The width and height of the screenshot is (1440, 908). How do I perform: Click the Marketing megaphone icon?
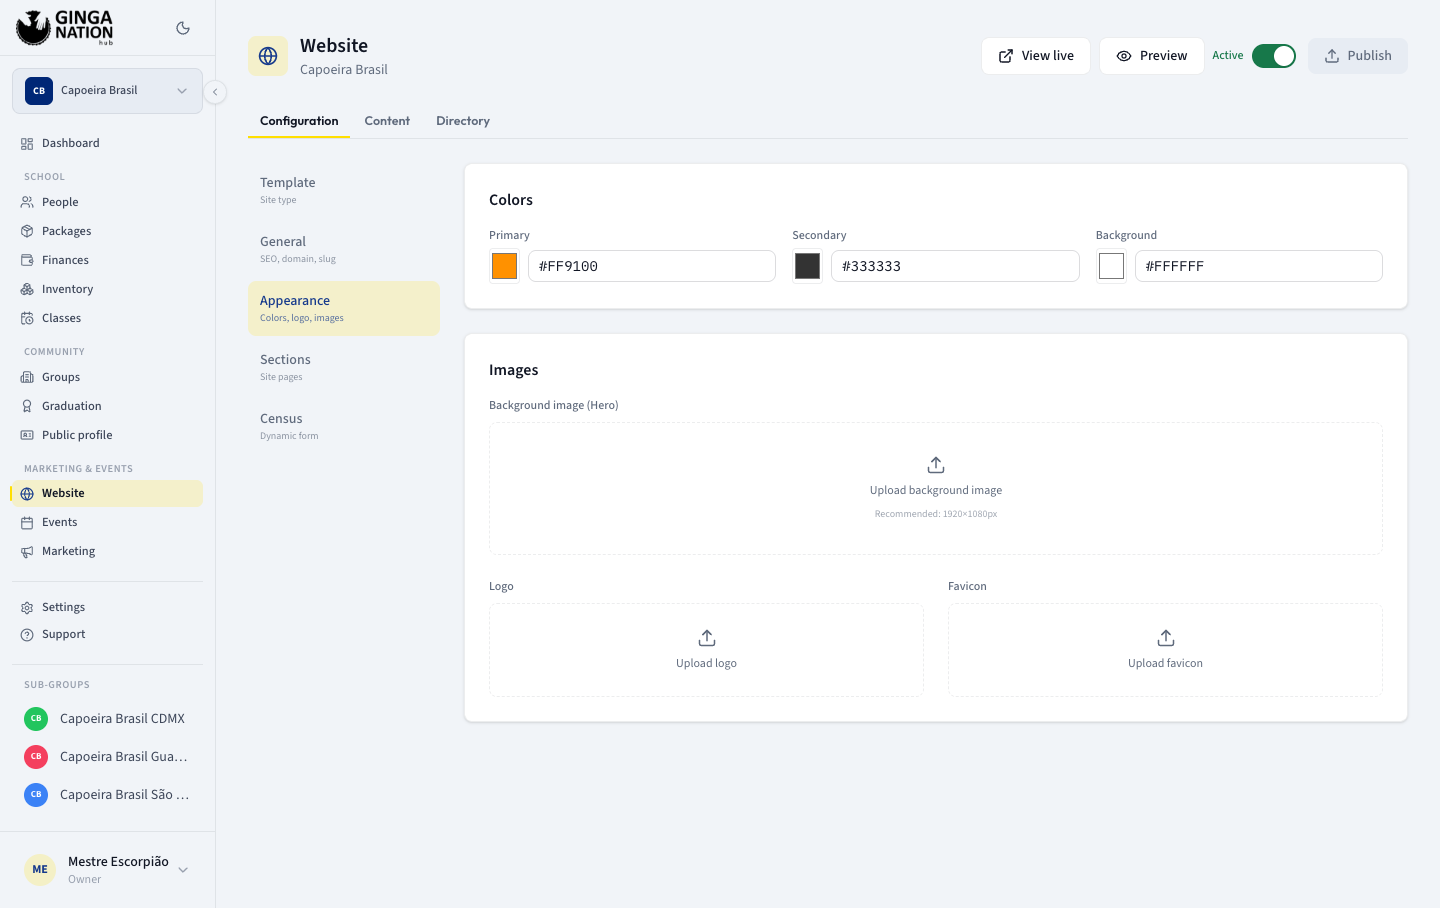(x=27, y=551)
